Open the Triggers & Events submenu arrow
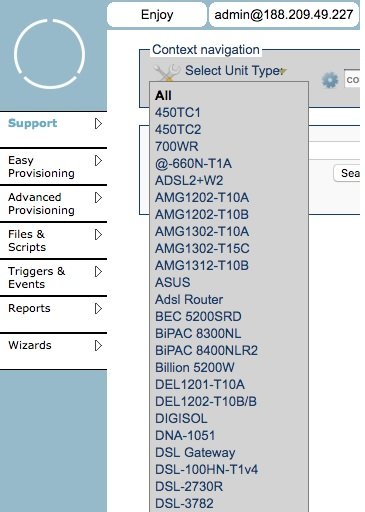The height and width of the screenshot is (512, 365). click(98, 272)
